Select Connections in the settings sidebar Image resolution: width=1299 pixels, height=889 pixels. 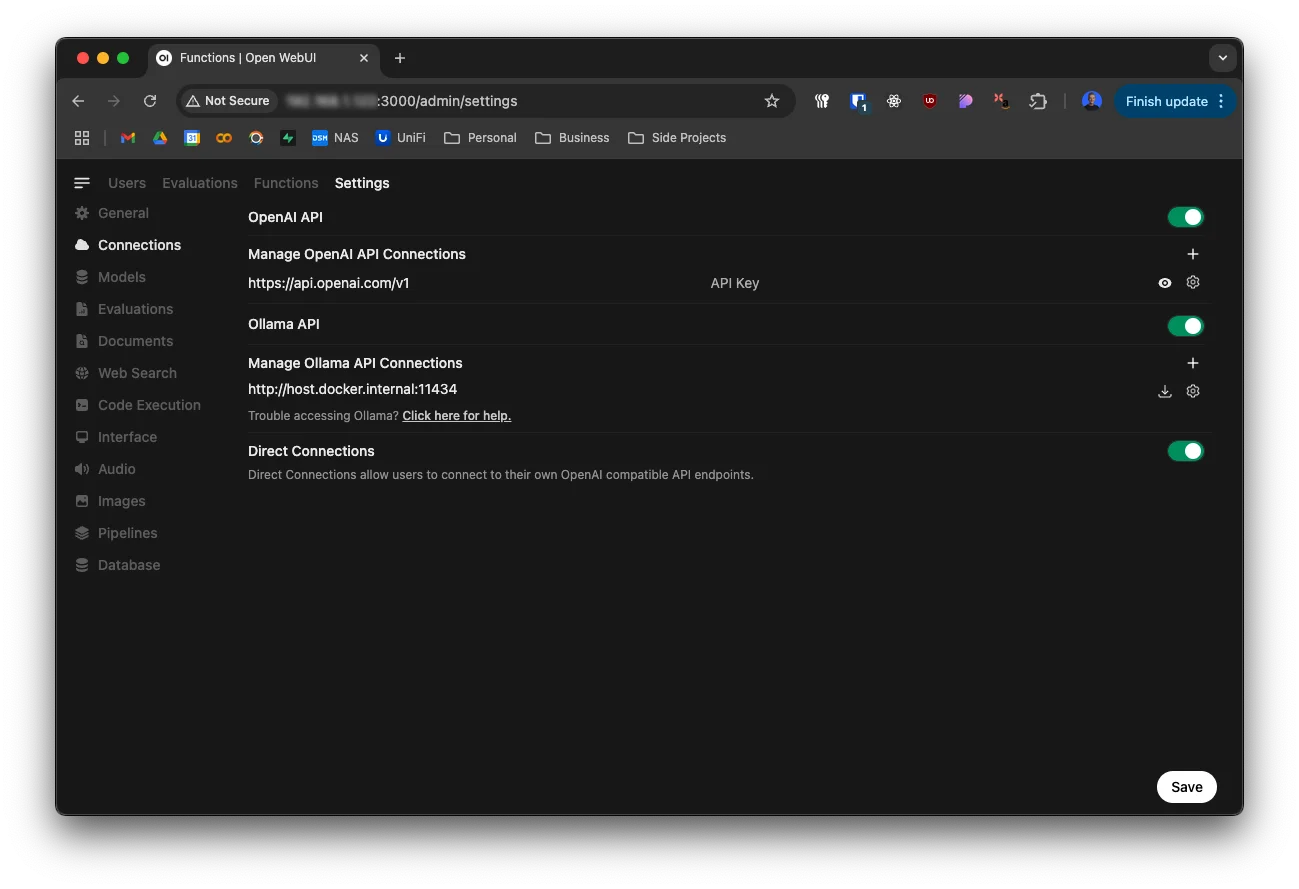tap(128, 245)
